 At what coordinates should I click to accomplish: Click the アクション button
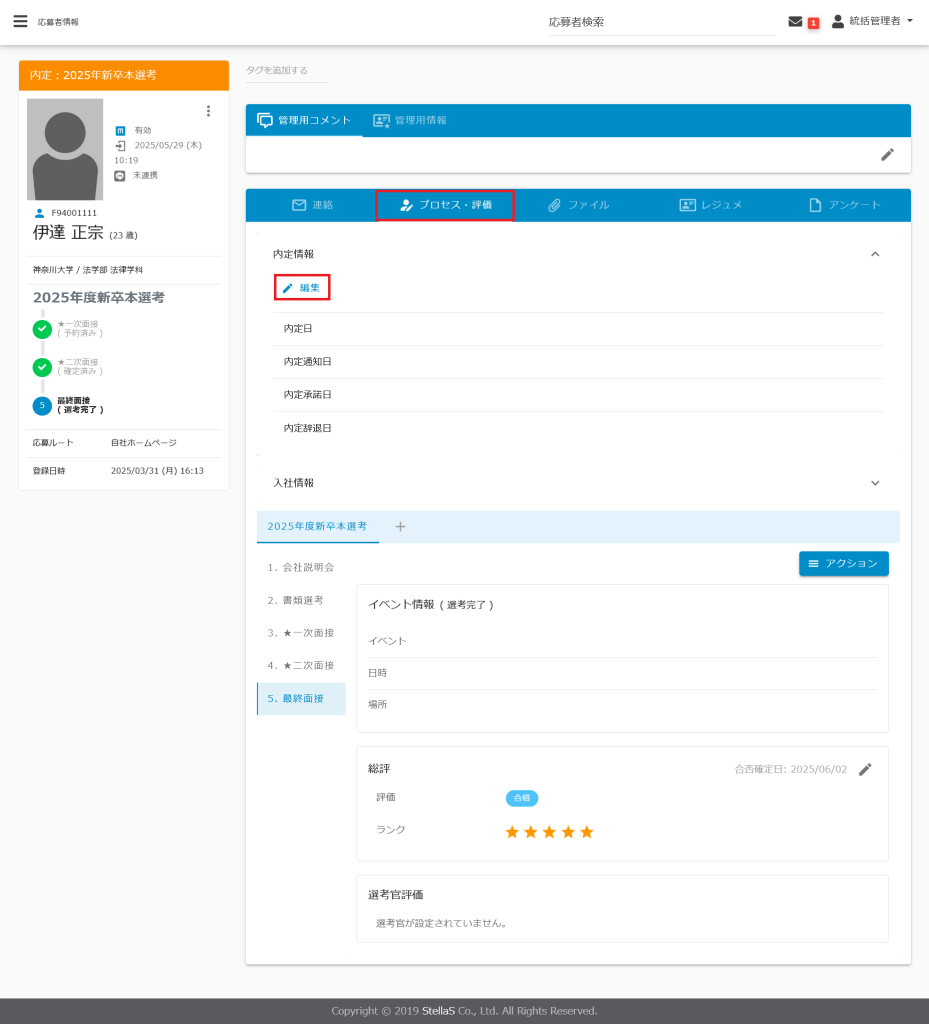click(843, 564)
